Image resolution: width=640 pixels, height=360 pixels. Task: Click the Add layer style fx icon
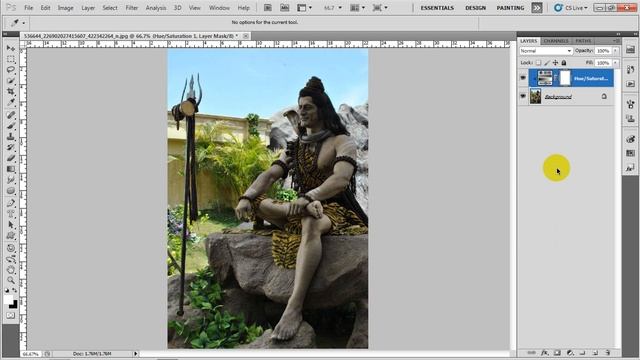544,353
